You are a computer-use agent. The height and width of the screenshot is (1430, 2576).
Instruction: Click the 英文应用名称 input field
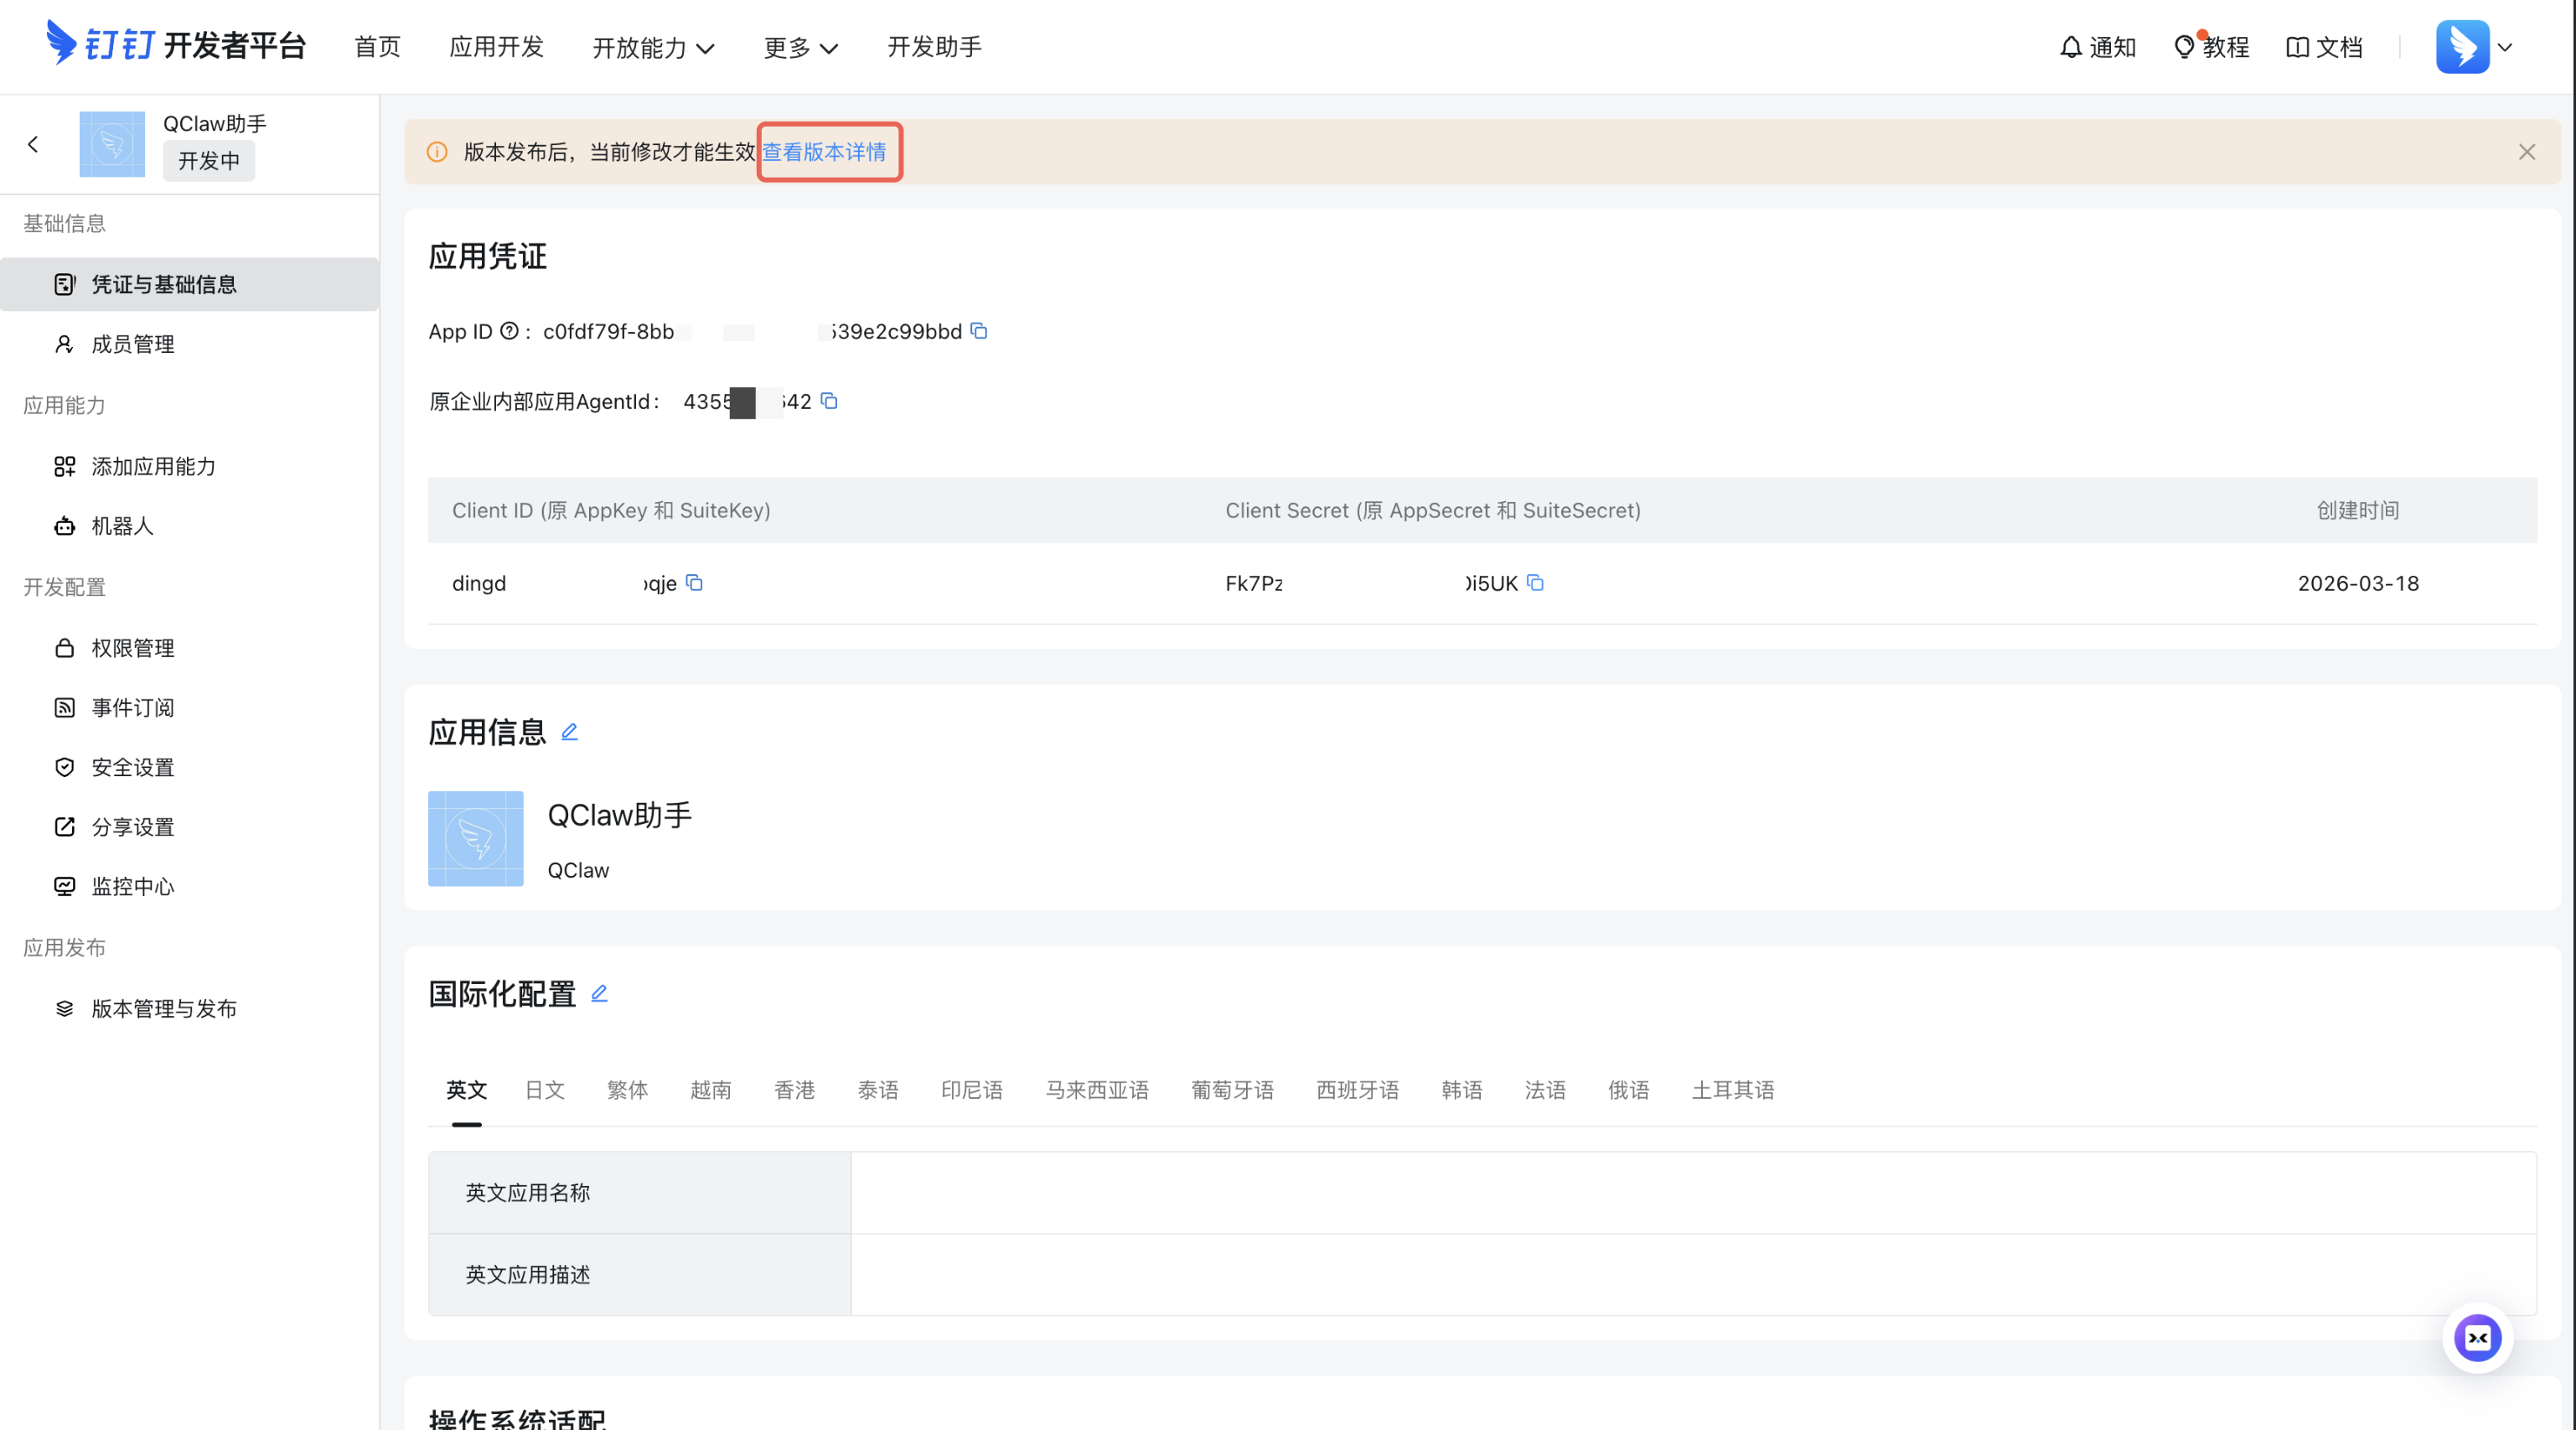point(1692,1192)
